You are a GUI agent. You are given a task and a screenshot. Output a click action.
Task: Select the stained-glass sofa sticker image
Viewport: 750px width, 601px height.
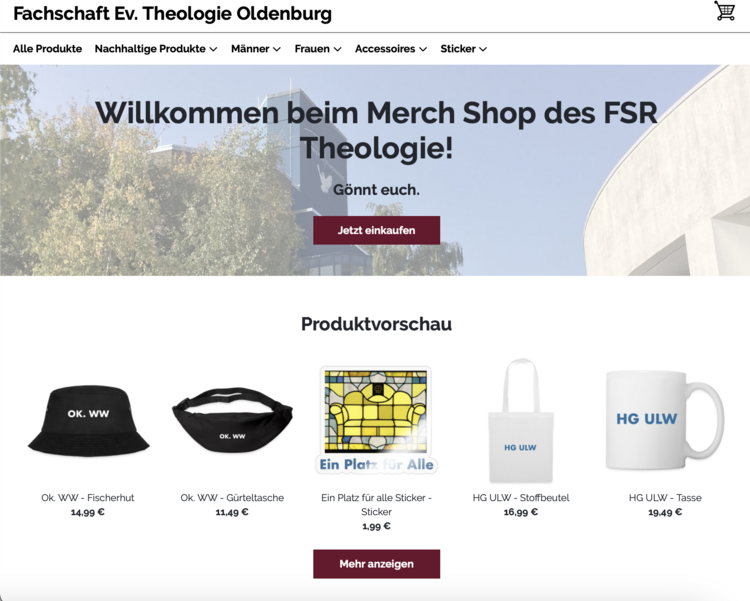[x=376, y=420]
